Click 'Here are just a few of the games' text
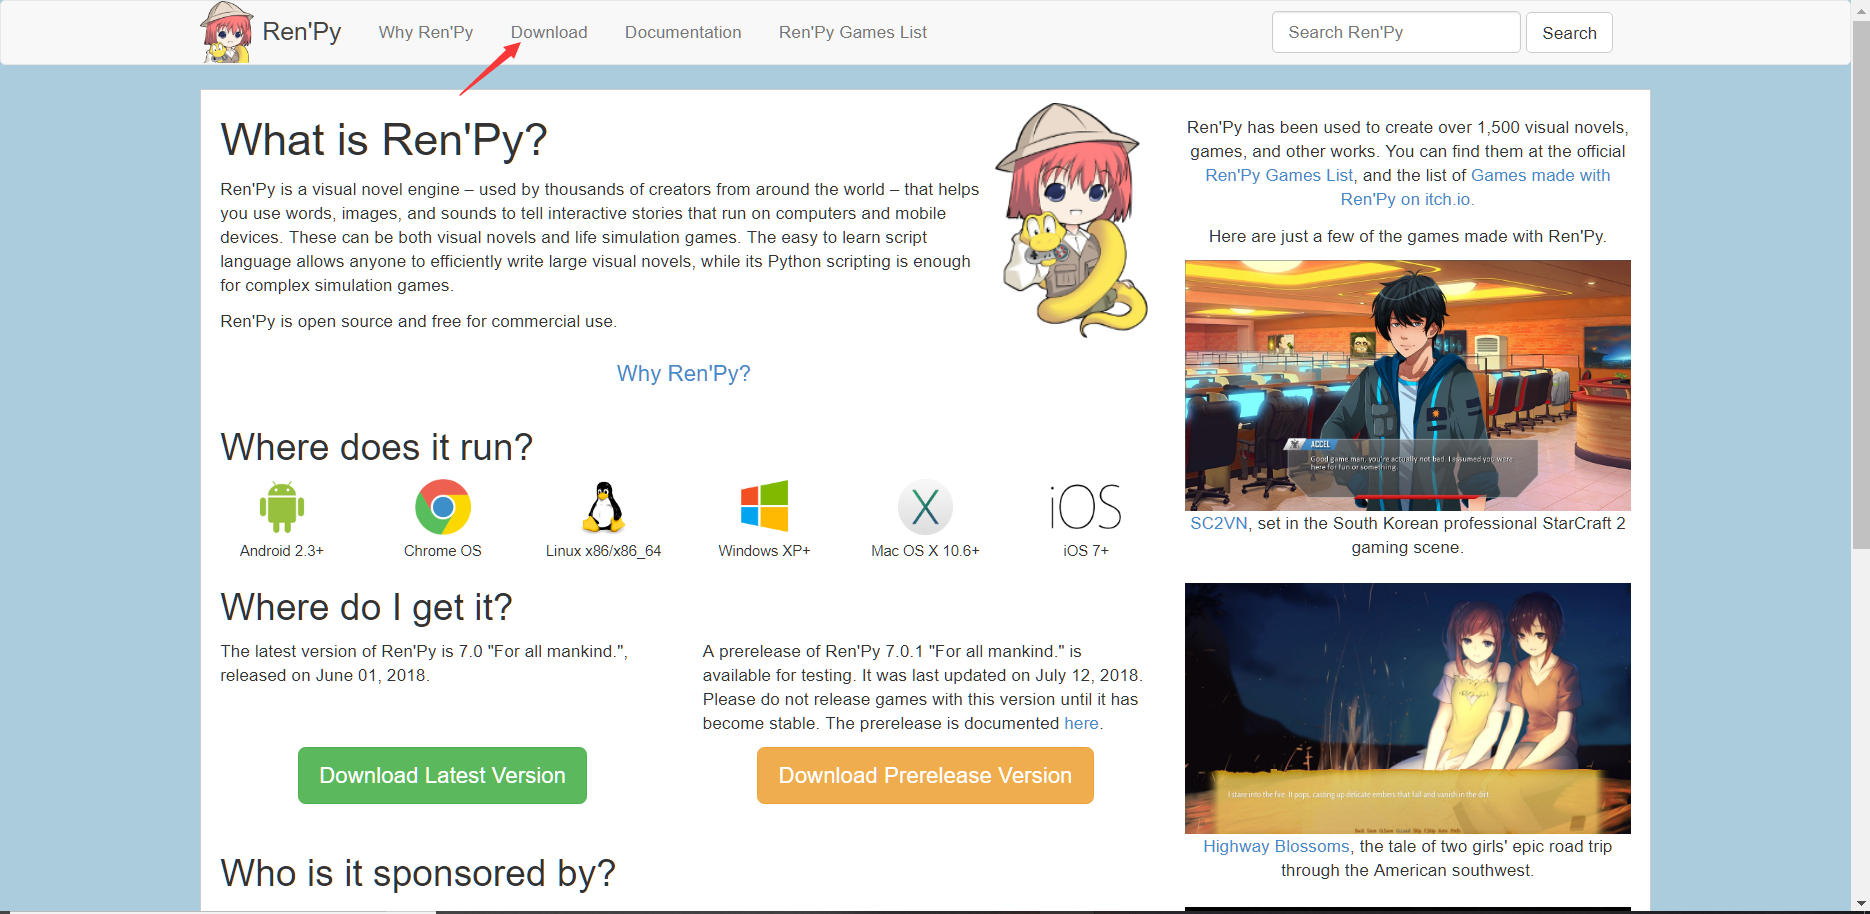This screenshot has height=914, width=1870. (x=1408, y=236)
